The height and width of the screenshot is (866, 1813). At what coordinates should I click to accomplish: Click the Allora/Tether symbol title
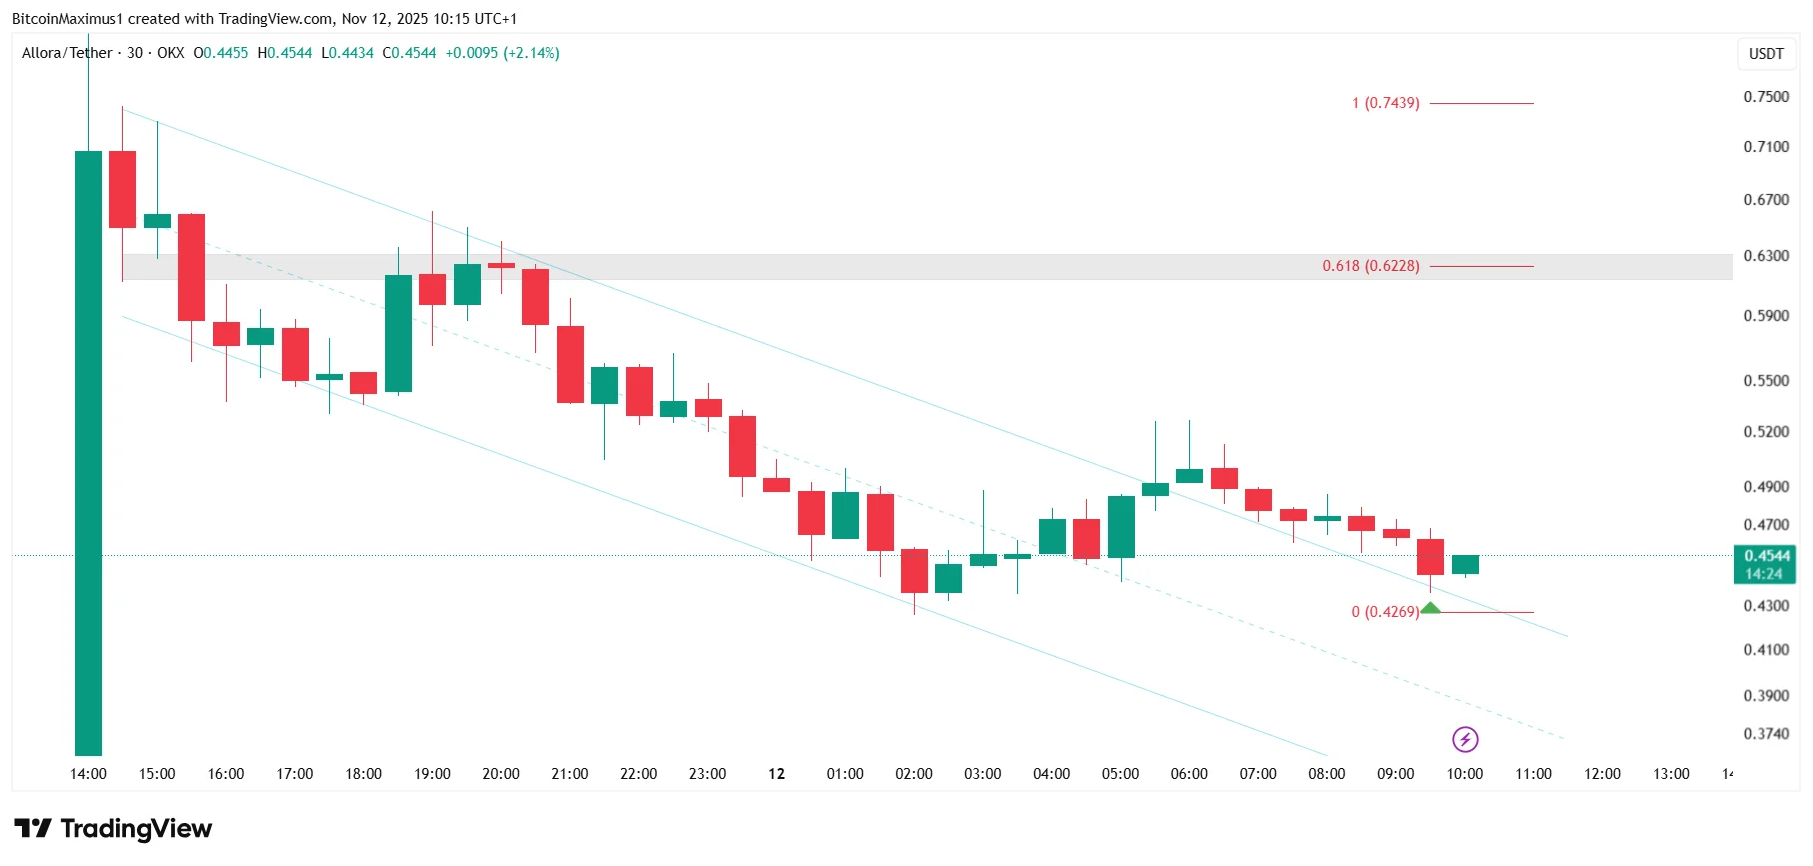point(67,53)
